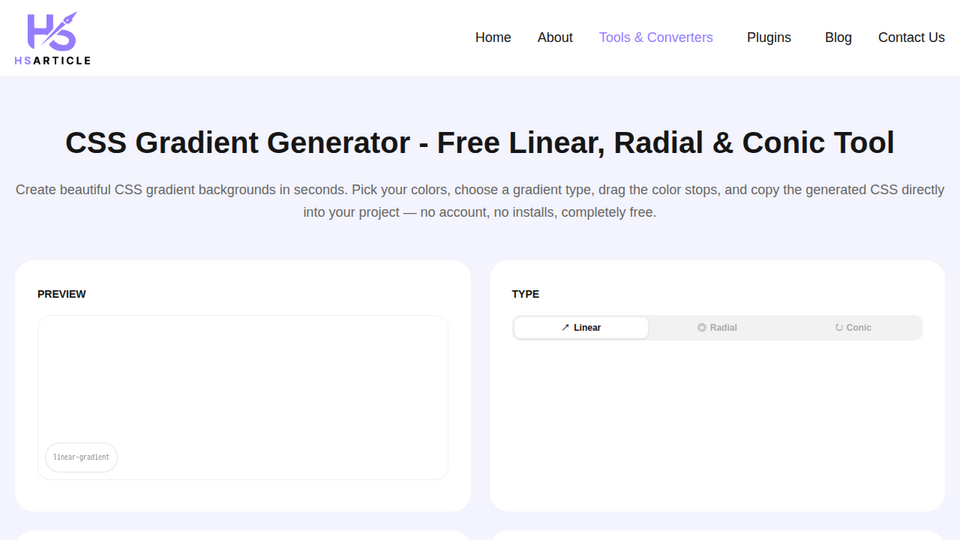
Task: Open the Contact Us page
Action: tap(911, 37)
